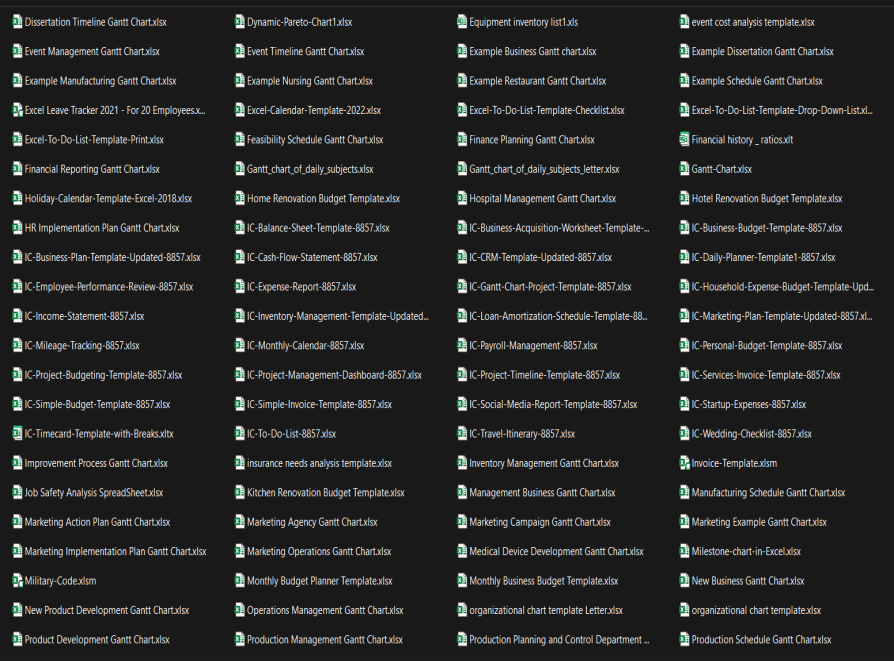
Task: Select the IC-Wedding-Checklist-8857.xlsx file name
Action: [x=751, y=434]
